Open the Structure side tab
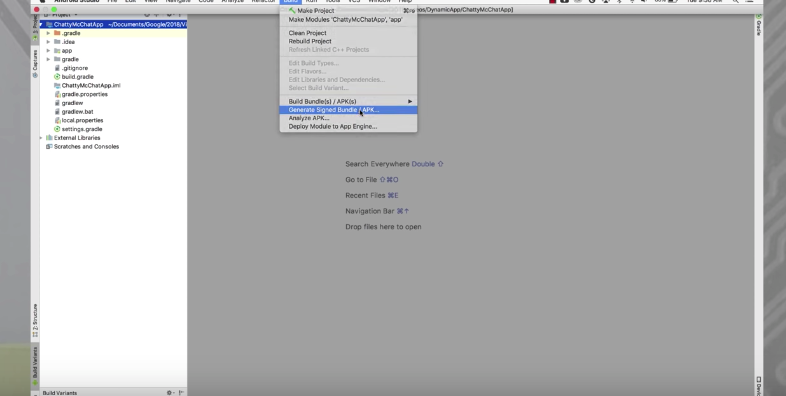 click(x=35, y=320)
